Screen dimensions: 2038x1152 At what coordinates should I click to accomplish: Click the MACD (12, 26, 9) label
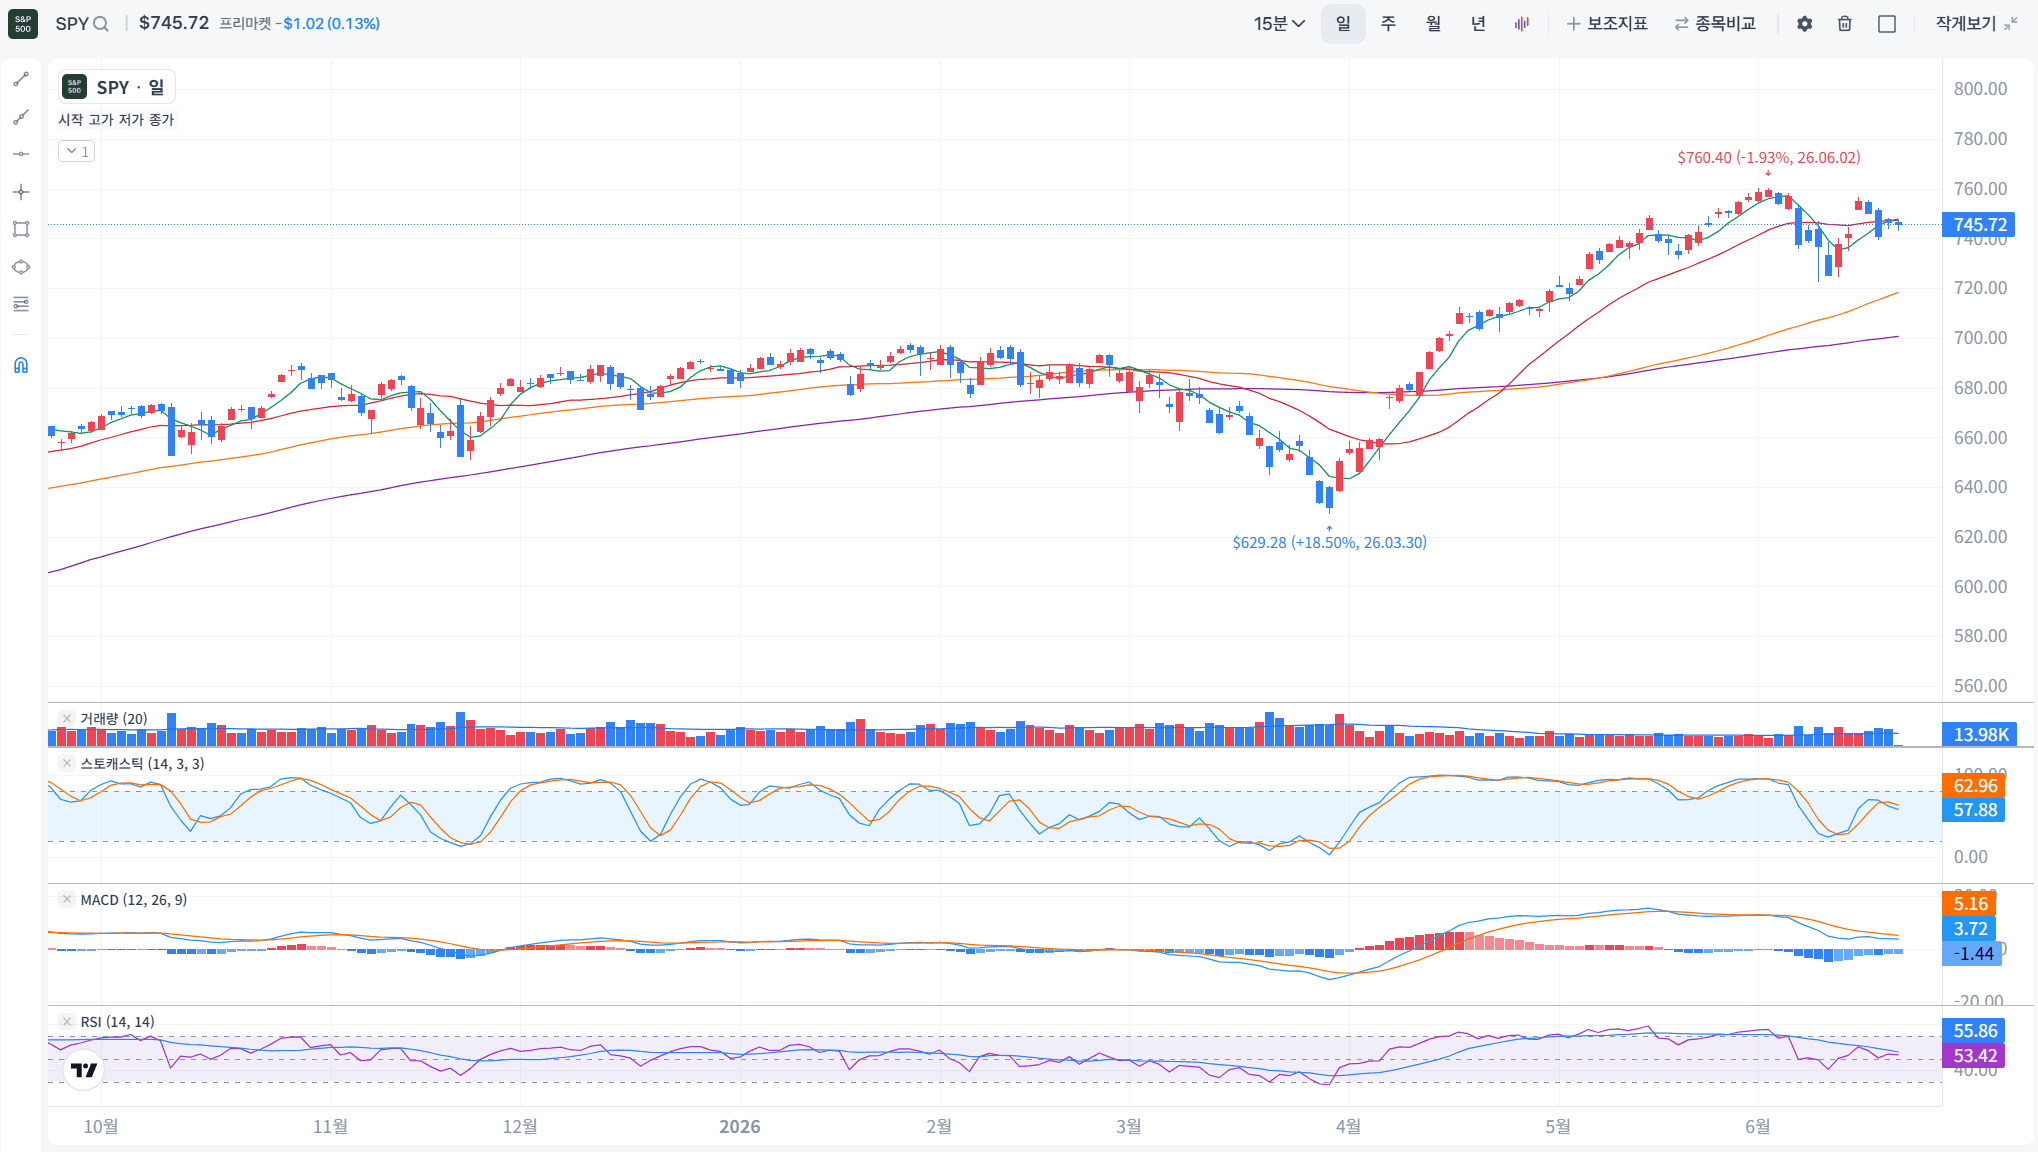[x=134, y=899]
